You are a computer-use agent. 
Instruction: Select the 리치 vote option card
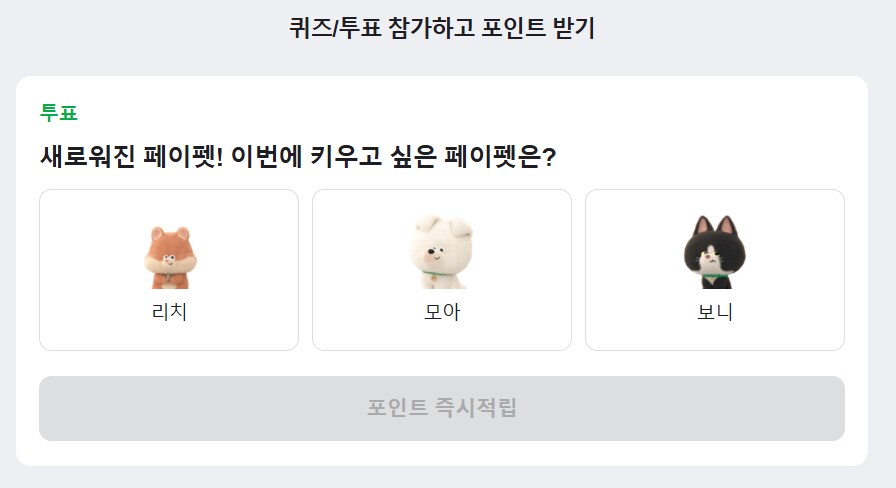169,270
